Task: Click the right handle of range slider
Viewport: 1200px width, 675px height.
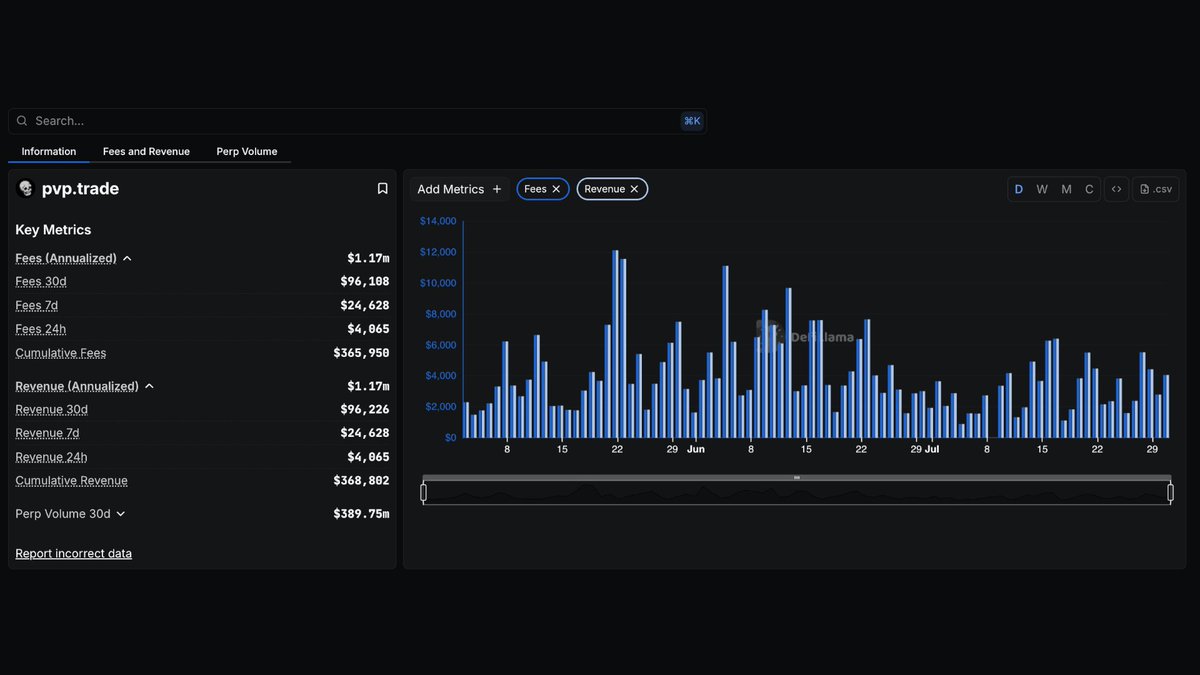Action: (1170, 492)
